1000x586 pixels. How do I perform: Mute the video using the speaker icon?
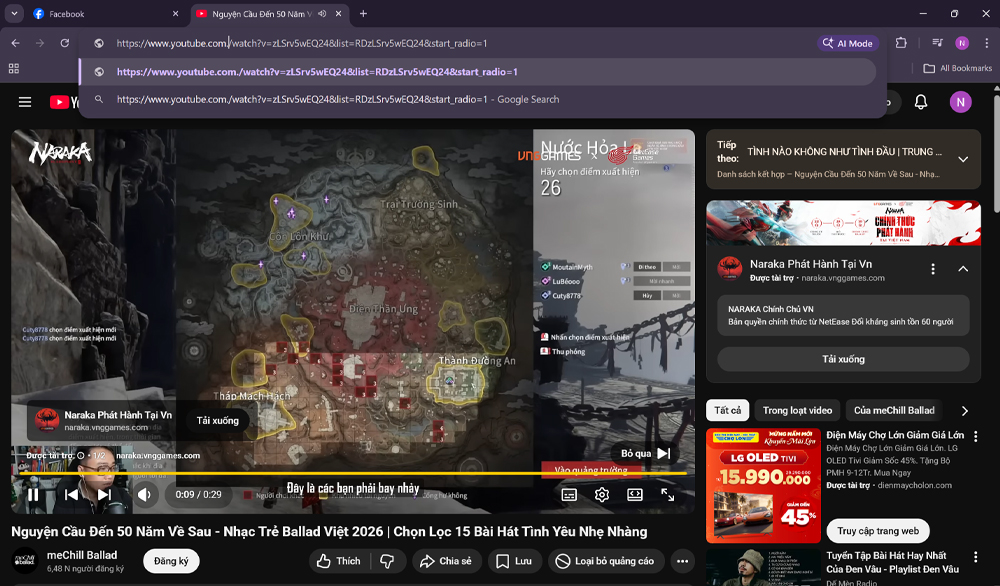146,494
